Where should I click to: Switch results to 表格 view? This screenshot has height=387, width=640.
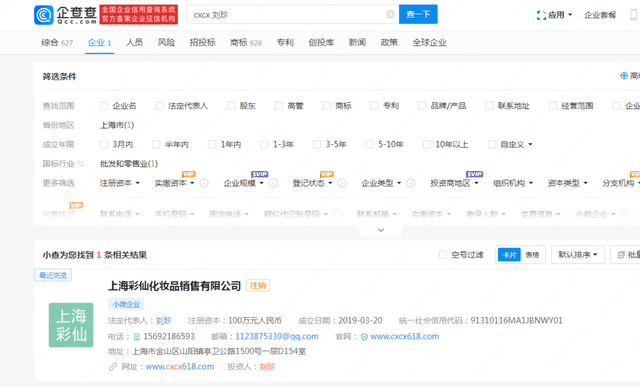[x=532, y=255]
